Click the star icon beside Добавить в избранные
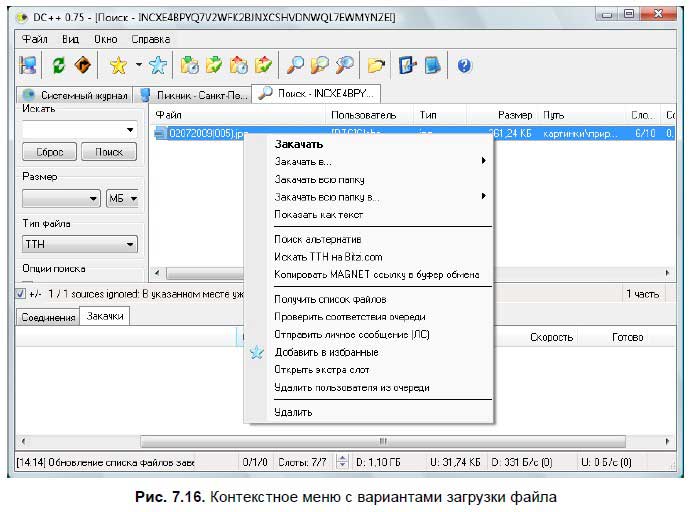This screenshot has width=690, height=512. pyautogui.click(x=257, y=352)
